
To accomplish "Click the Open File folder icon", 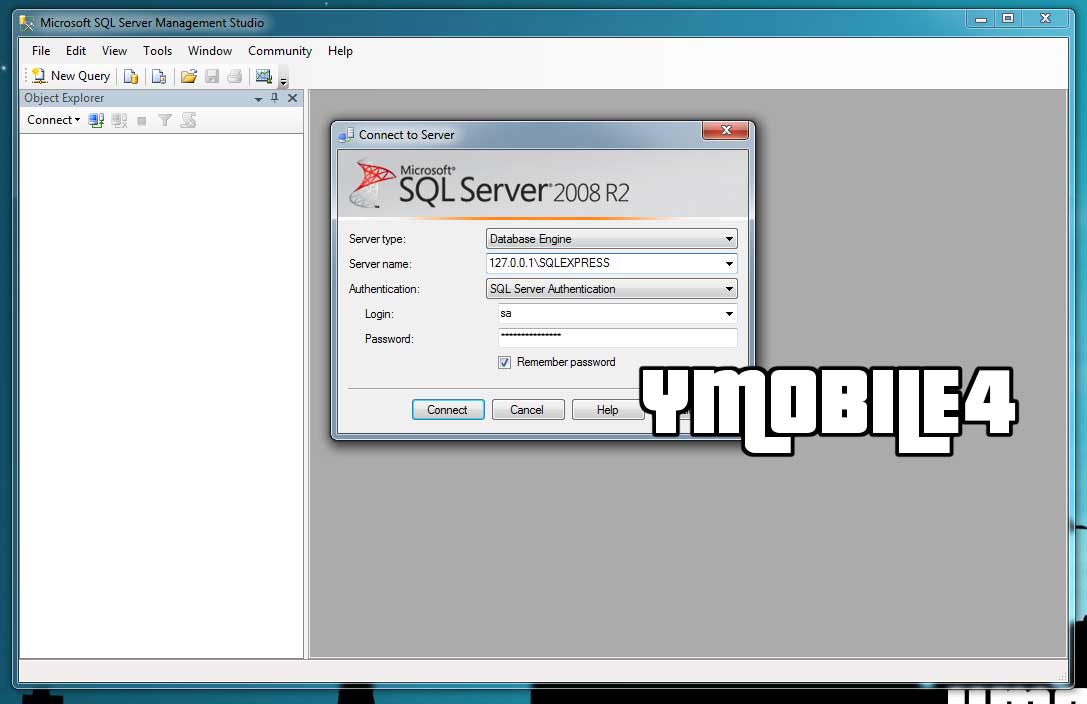I will (x=189, y=76).
